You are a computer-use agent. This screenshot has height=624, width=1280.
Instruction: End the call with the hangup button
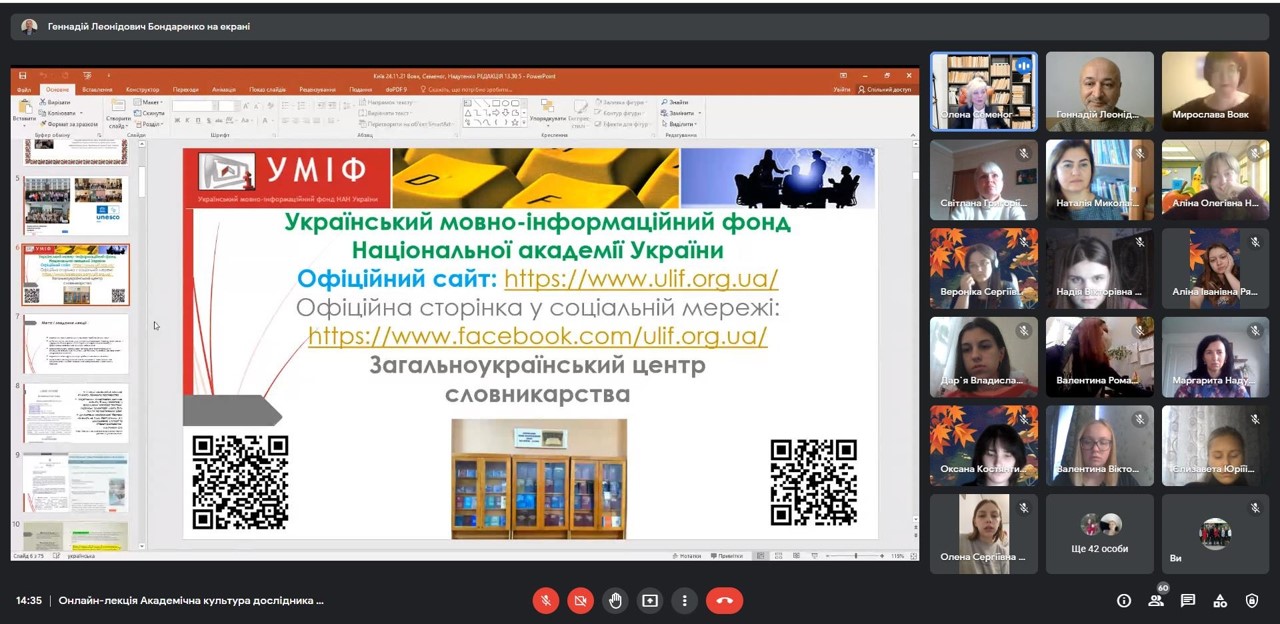click(725, 600)
